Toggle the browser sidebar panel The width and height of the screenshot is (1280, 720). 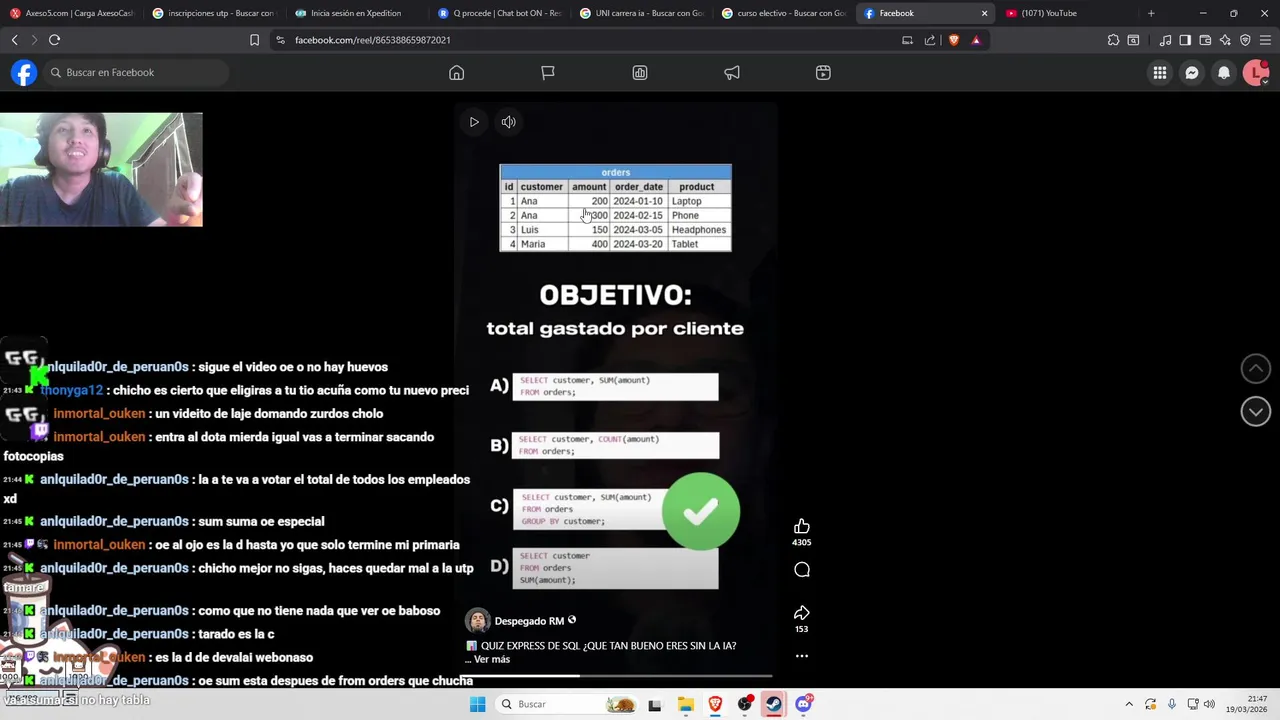pos(1185,40)
